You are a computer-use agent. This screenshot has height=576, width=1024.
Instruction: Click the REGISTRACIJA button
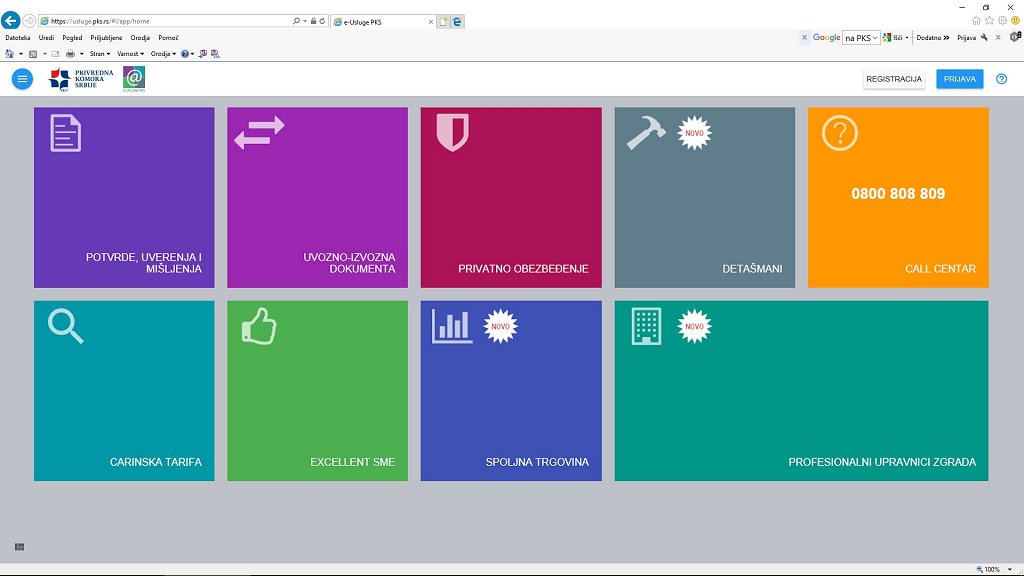(x=894, y=79)
